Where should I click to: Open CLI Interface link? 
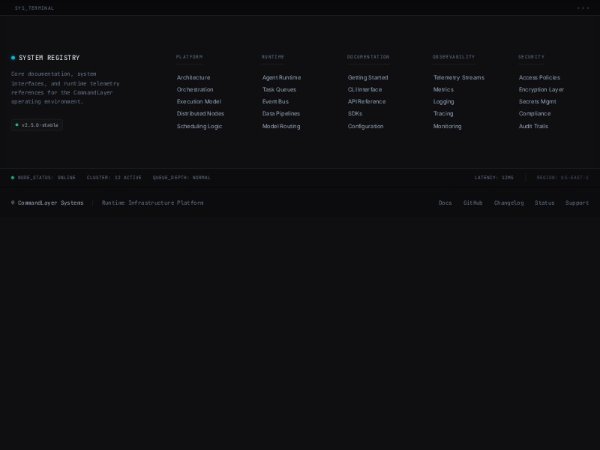[x=365, y=90]
